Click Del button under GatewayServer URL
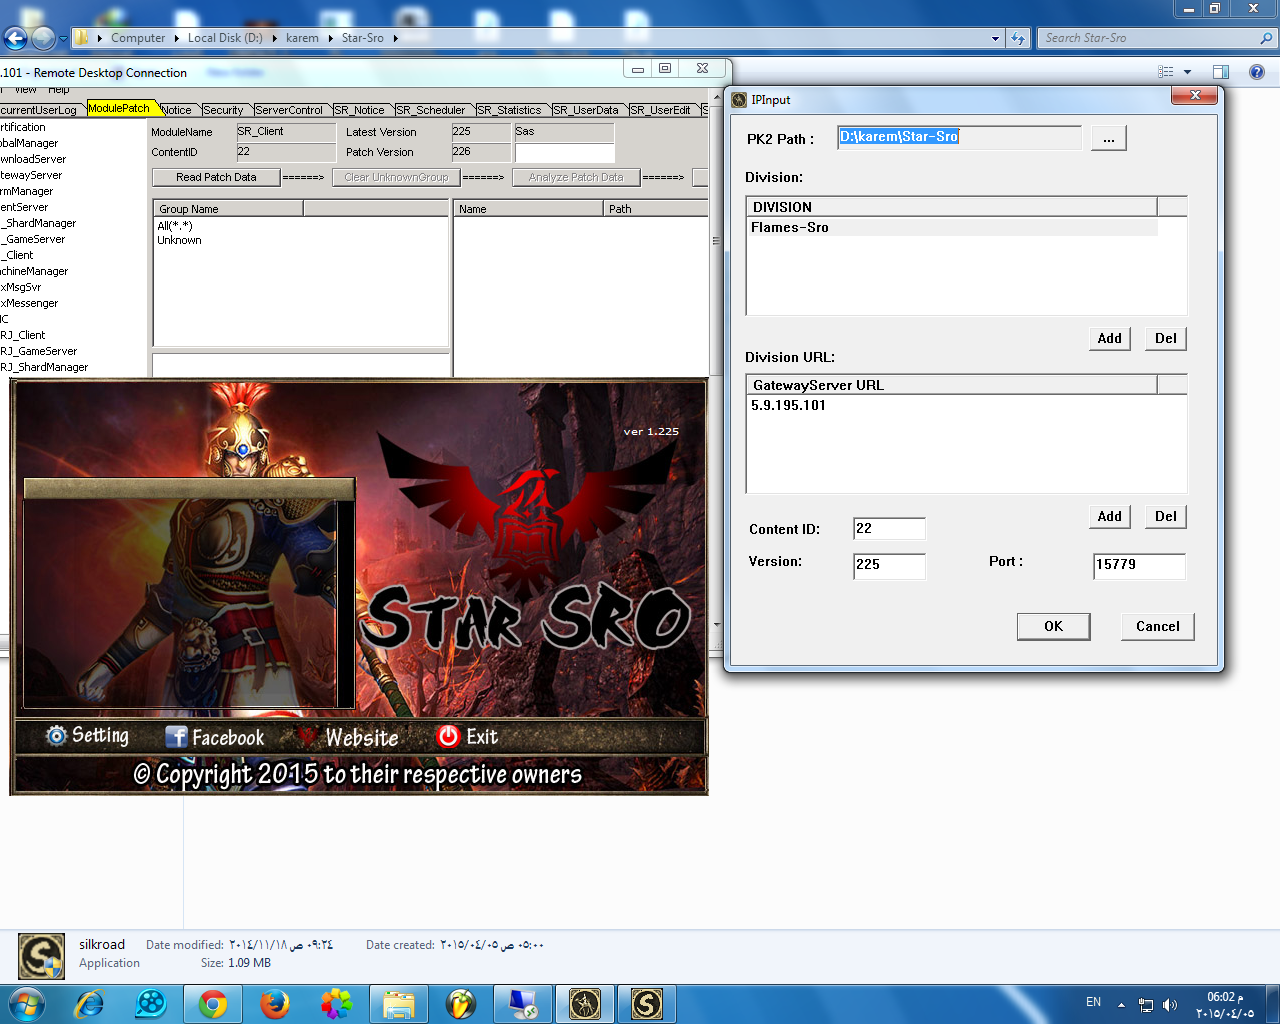Viewport: 1280px width, 1024px height. click(1165, 516)
